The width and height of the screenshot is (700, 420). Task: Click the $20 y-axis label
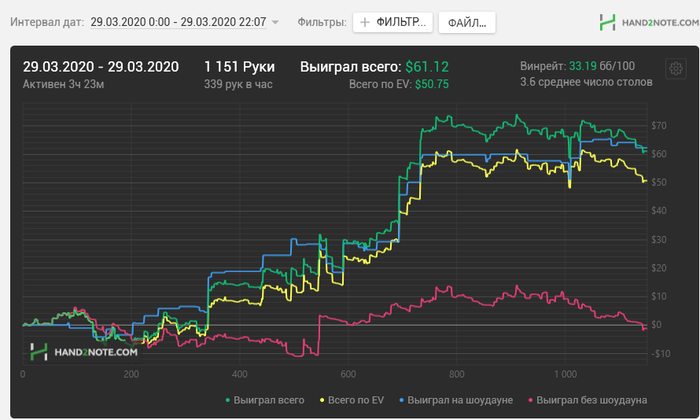(659, 268)
